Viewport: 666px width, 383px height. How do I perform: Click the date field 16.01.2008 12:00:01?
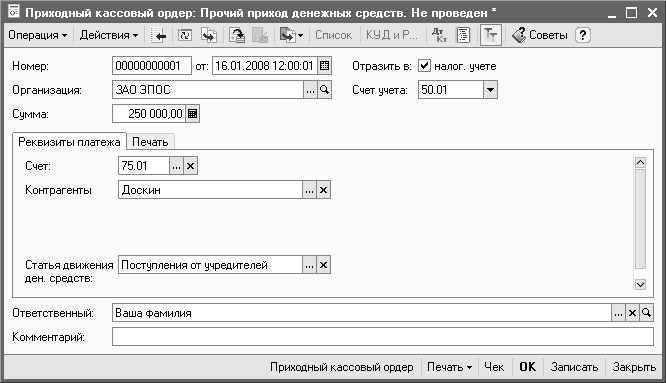(x=265, y=66)
